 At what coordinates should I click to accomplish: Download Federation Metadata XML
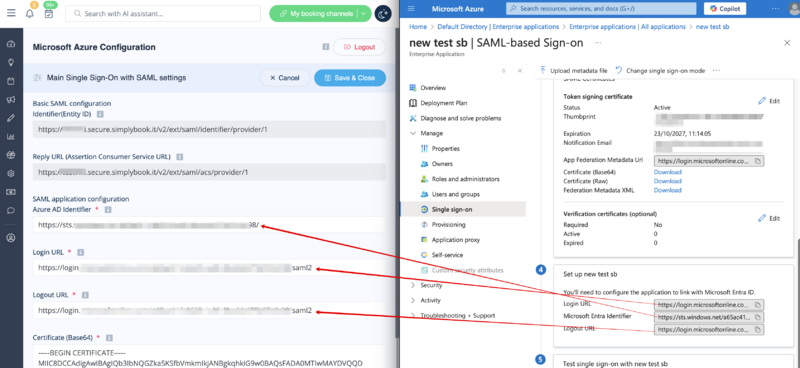click(x=667, y=190)
